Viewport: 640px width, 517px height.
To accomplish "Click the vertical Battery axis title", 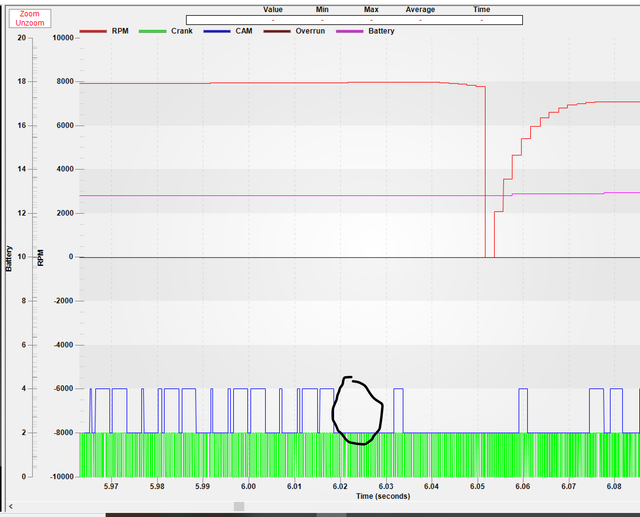I will [9, 258].
